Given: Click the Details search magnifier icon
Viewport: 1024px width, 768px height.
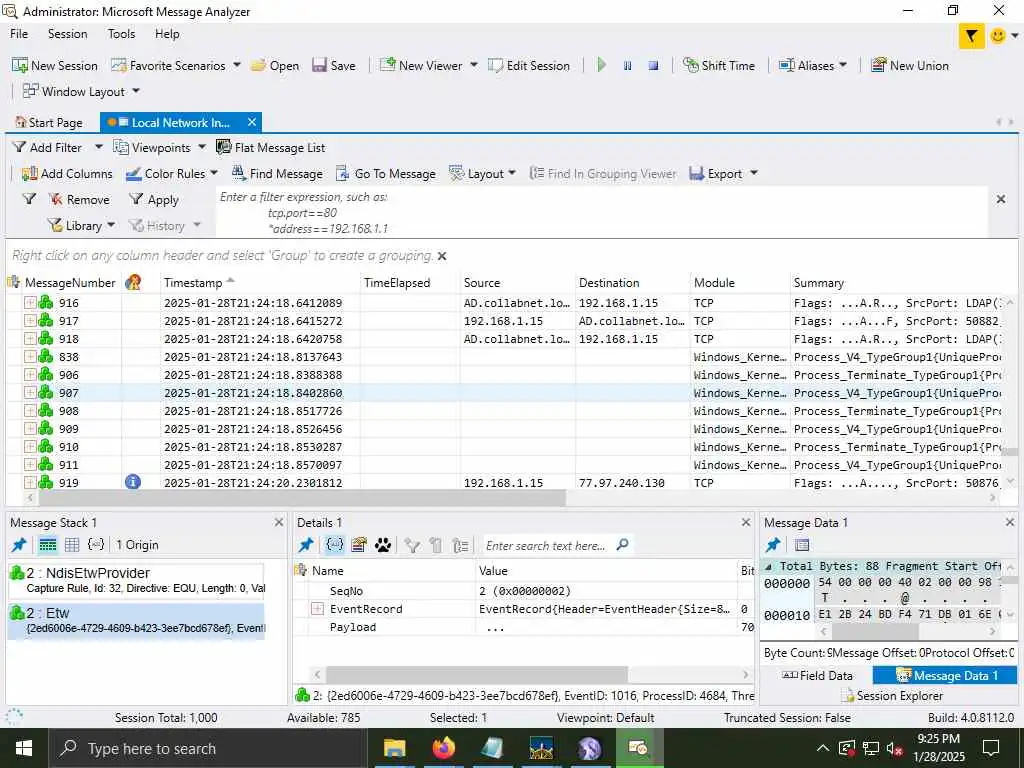Looking at the screenshot, I should tap(623, 545).
